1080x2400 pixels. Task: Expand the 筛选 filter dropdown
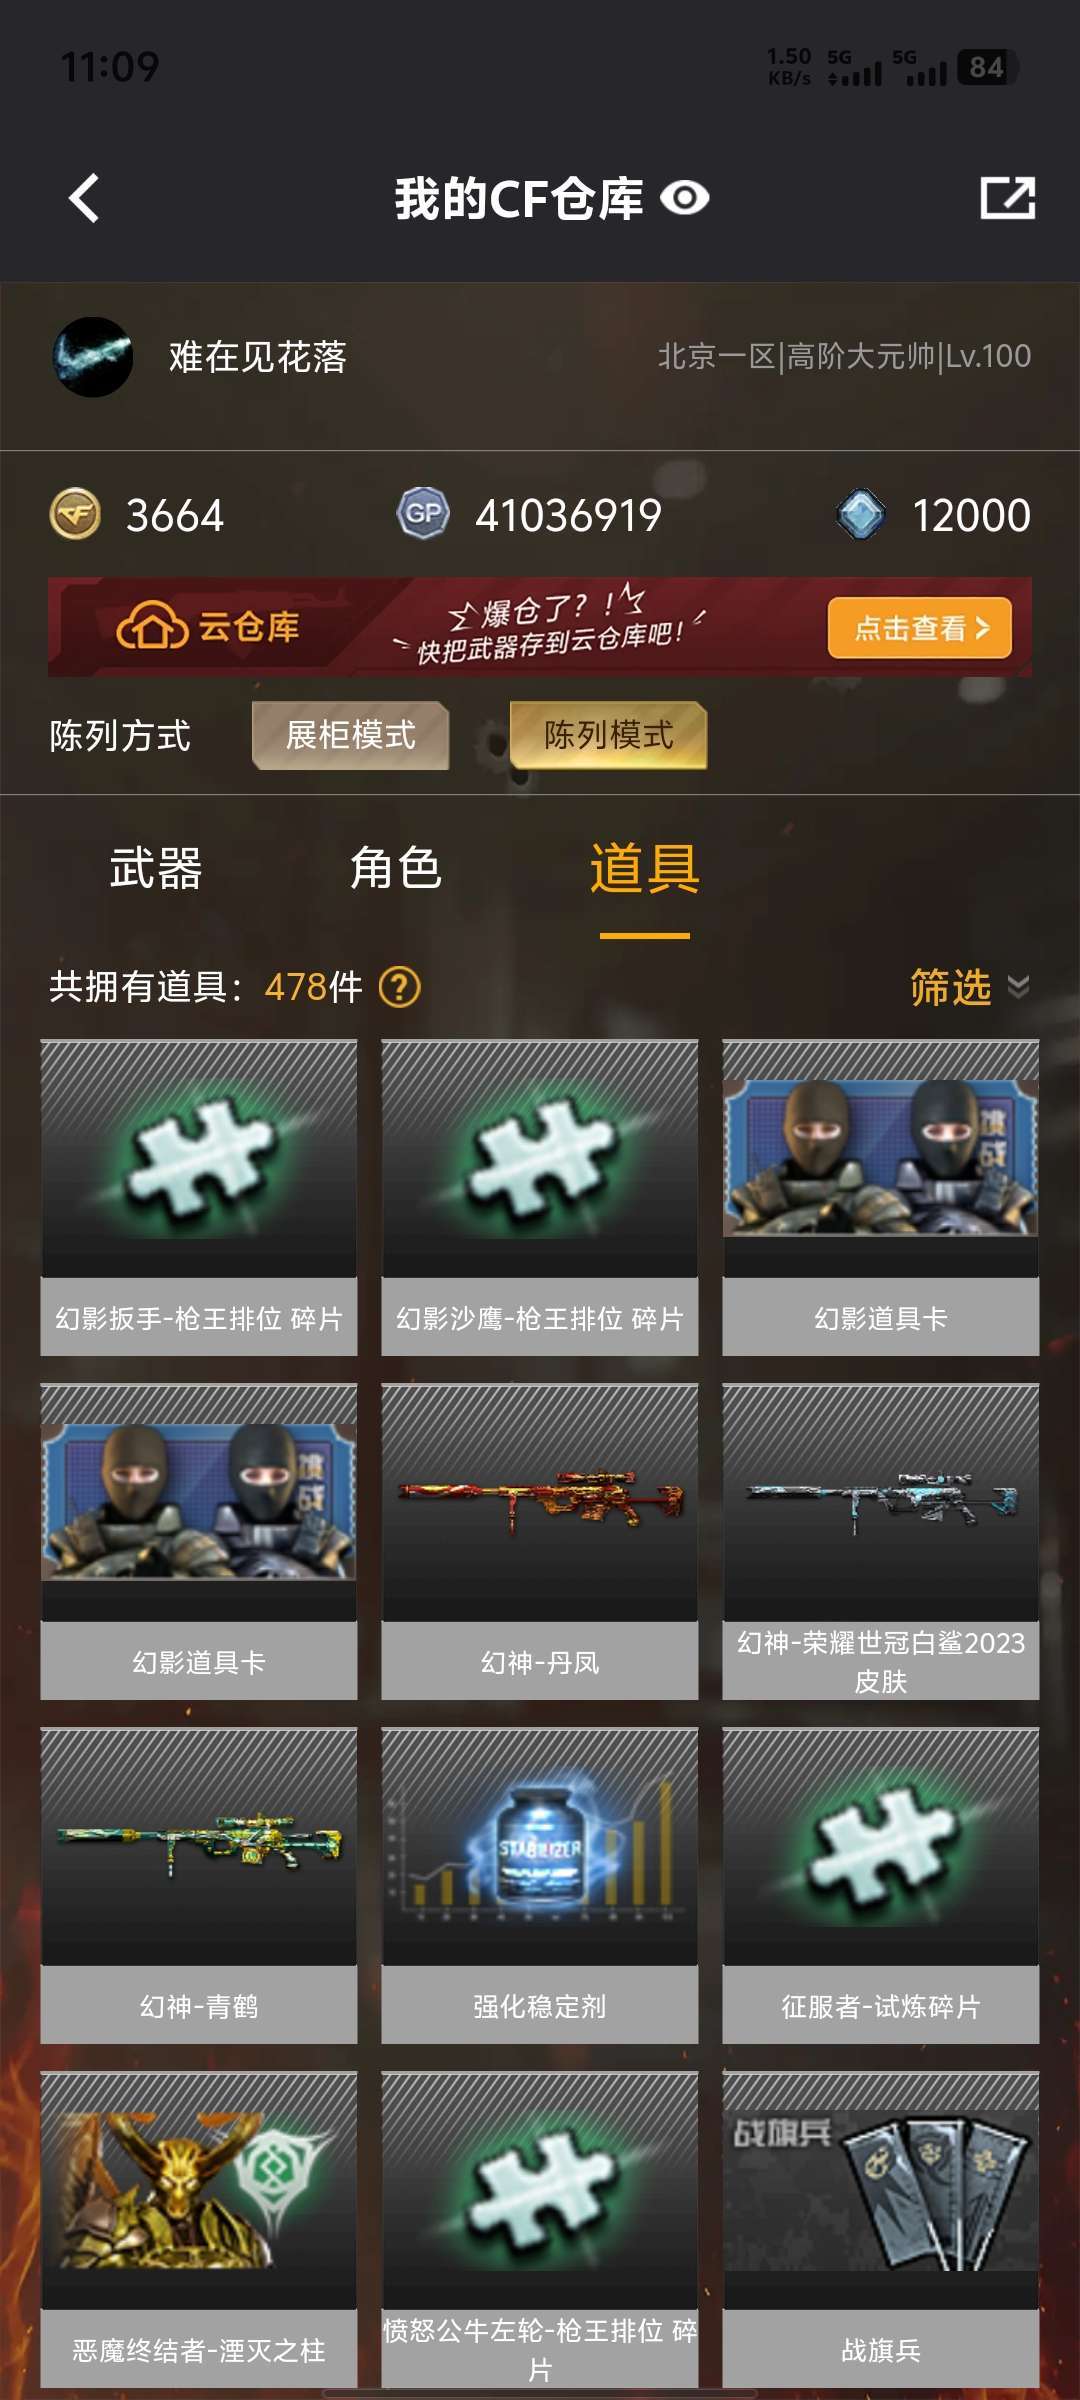[x=969, y=987]
